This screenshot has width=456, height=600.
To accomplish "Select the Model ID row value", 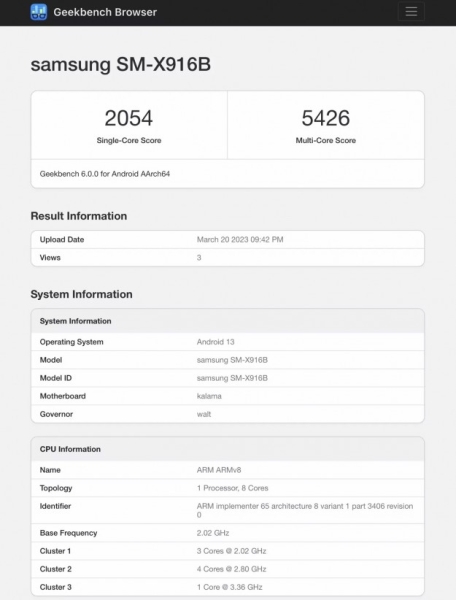I will pyautogui.click(x=232, y=378).
